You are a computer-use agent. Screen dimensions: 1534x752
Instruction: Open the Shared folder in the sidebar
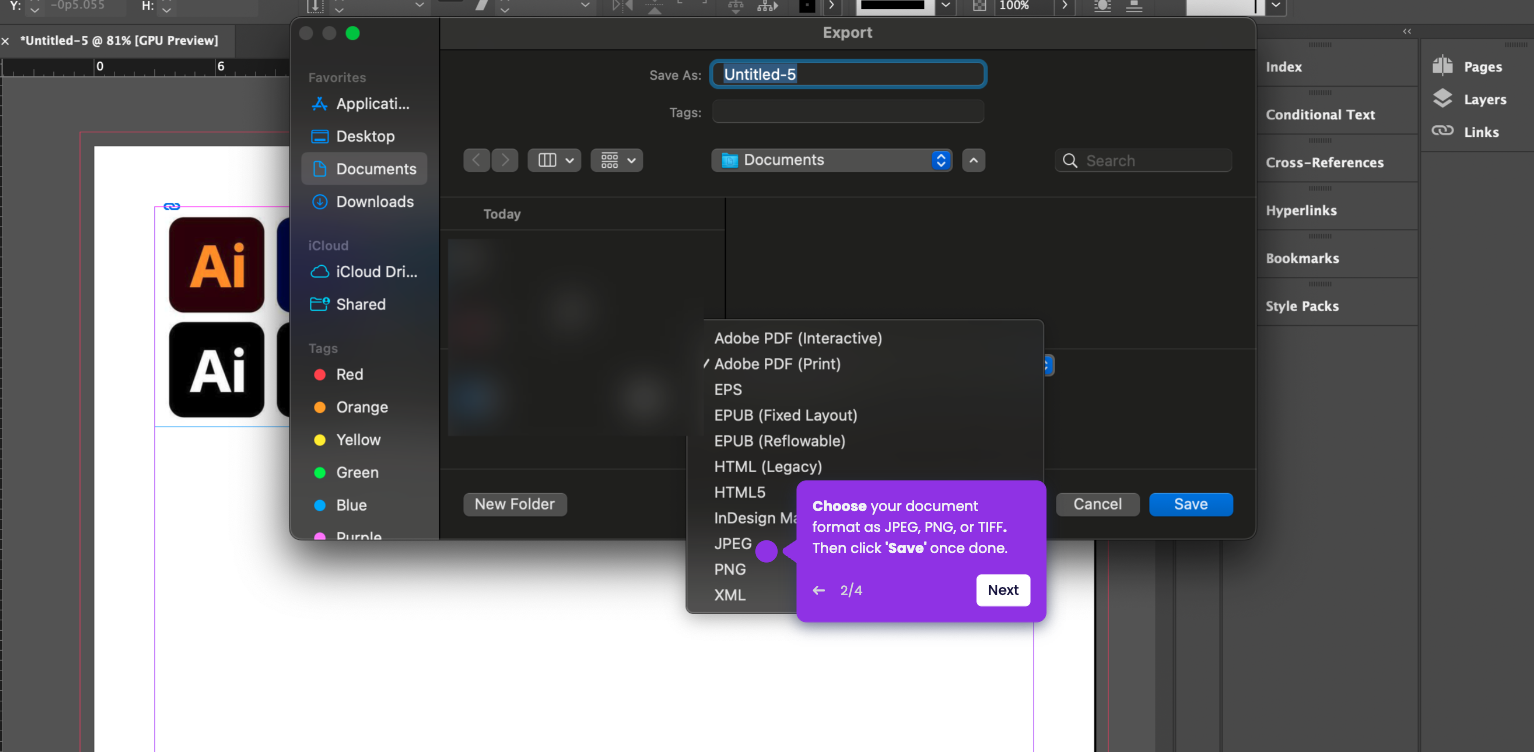364,304
